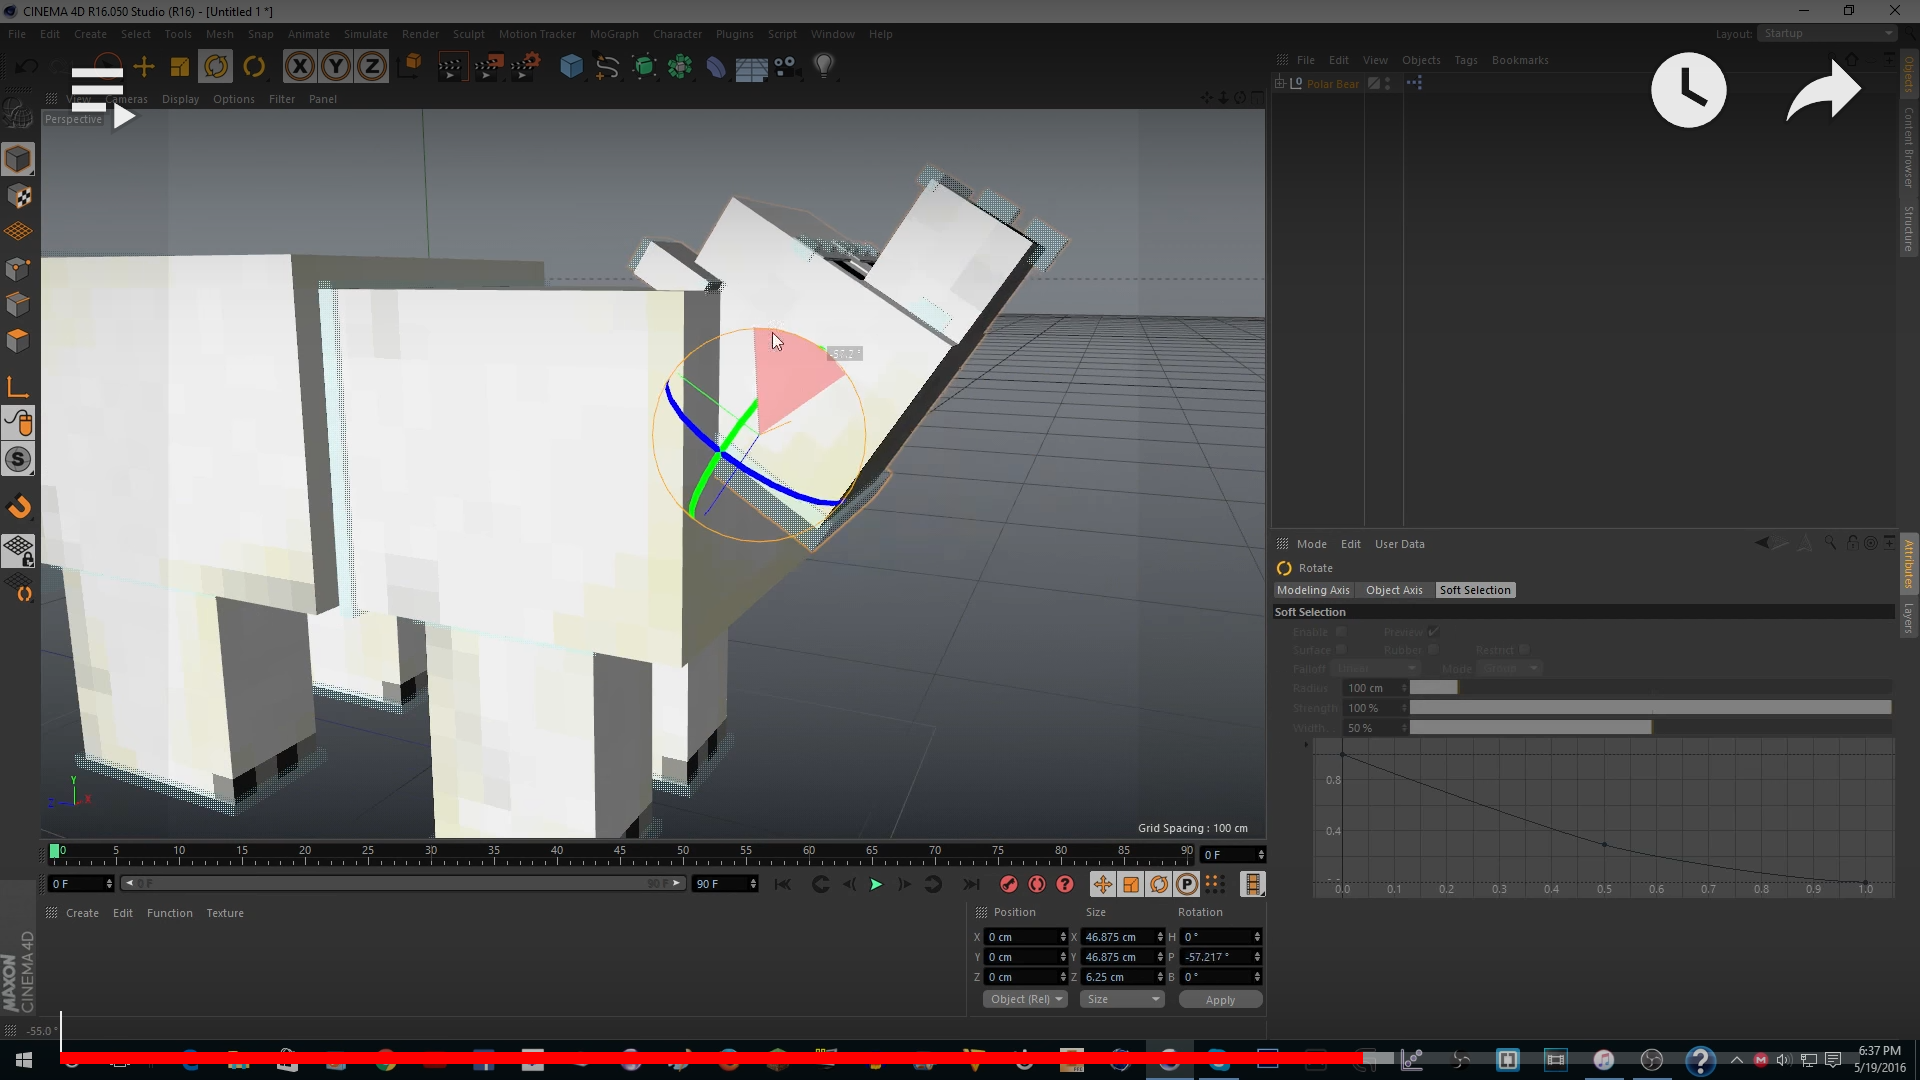The image size is (1920, 1080).
Task: Open the timeline play mode film icon
Action: pyautogui.click(x=1252, y=884)
